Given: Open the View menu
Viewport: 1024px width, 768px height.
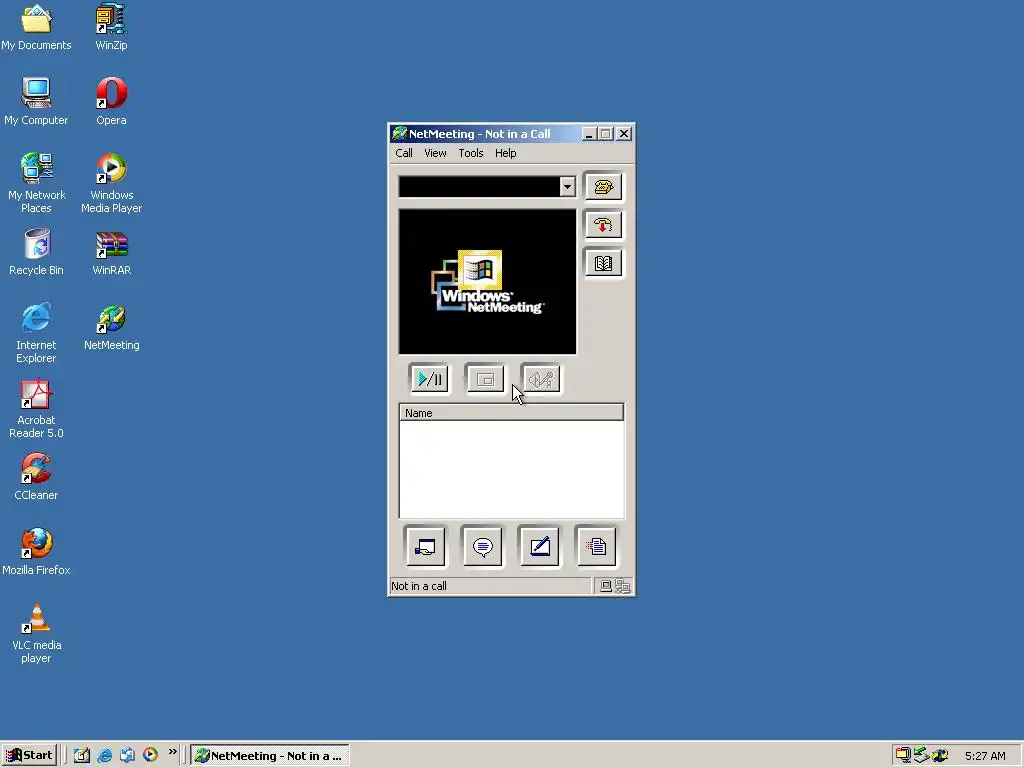Looking at the screenshot, I should pyautogui.click(x=435, y=153).
